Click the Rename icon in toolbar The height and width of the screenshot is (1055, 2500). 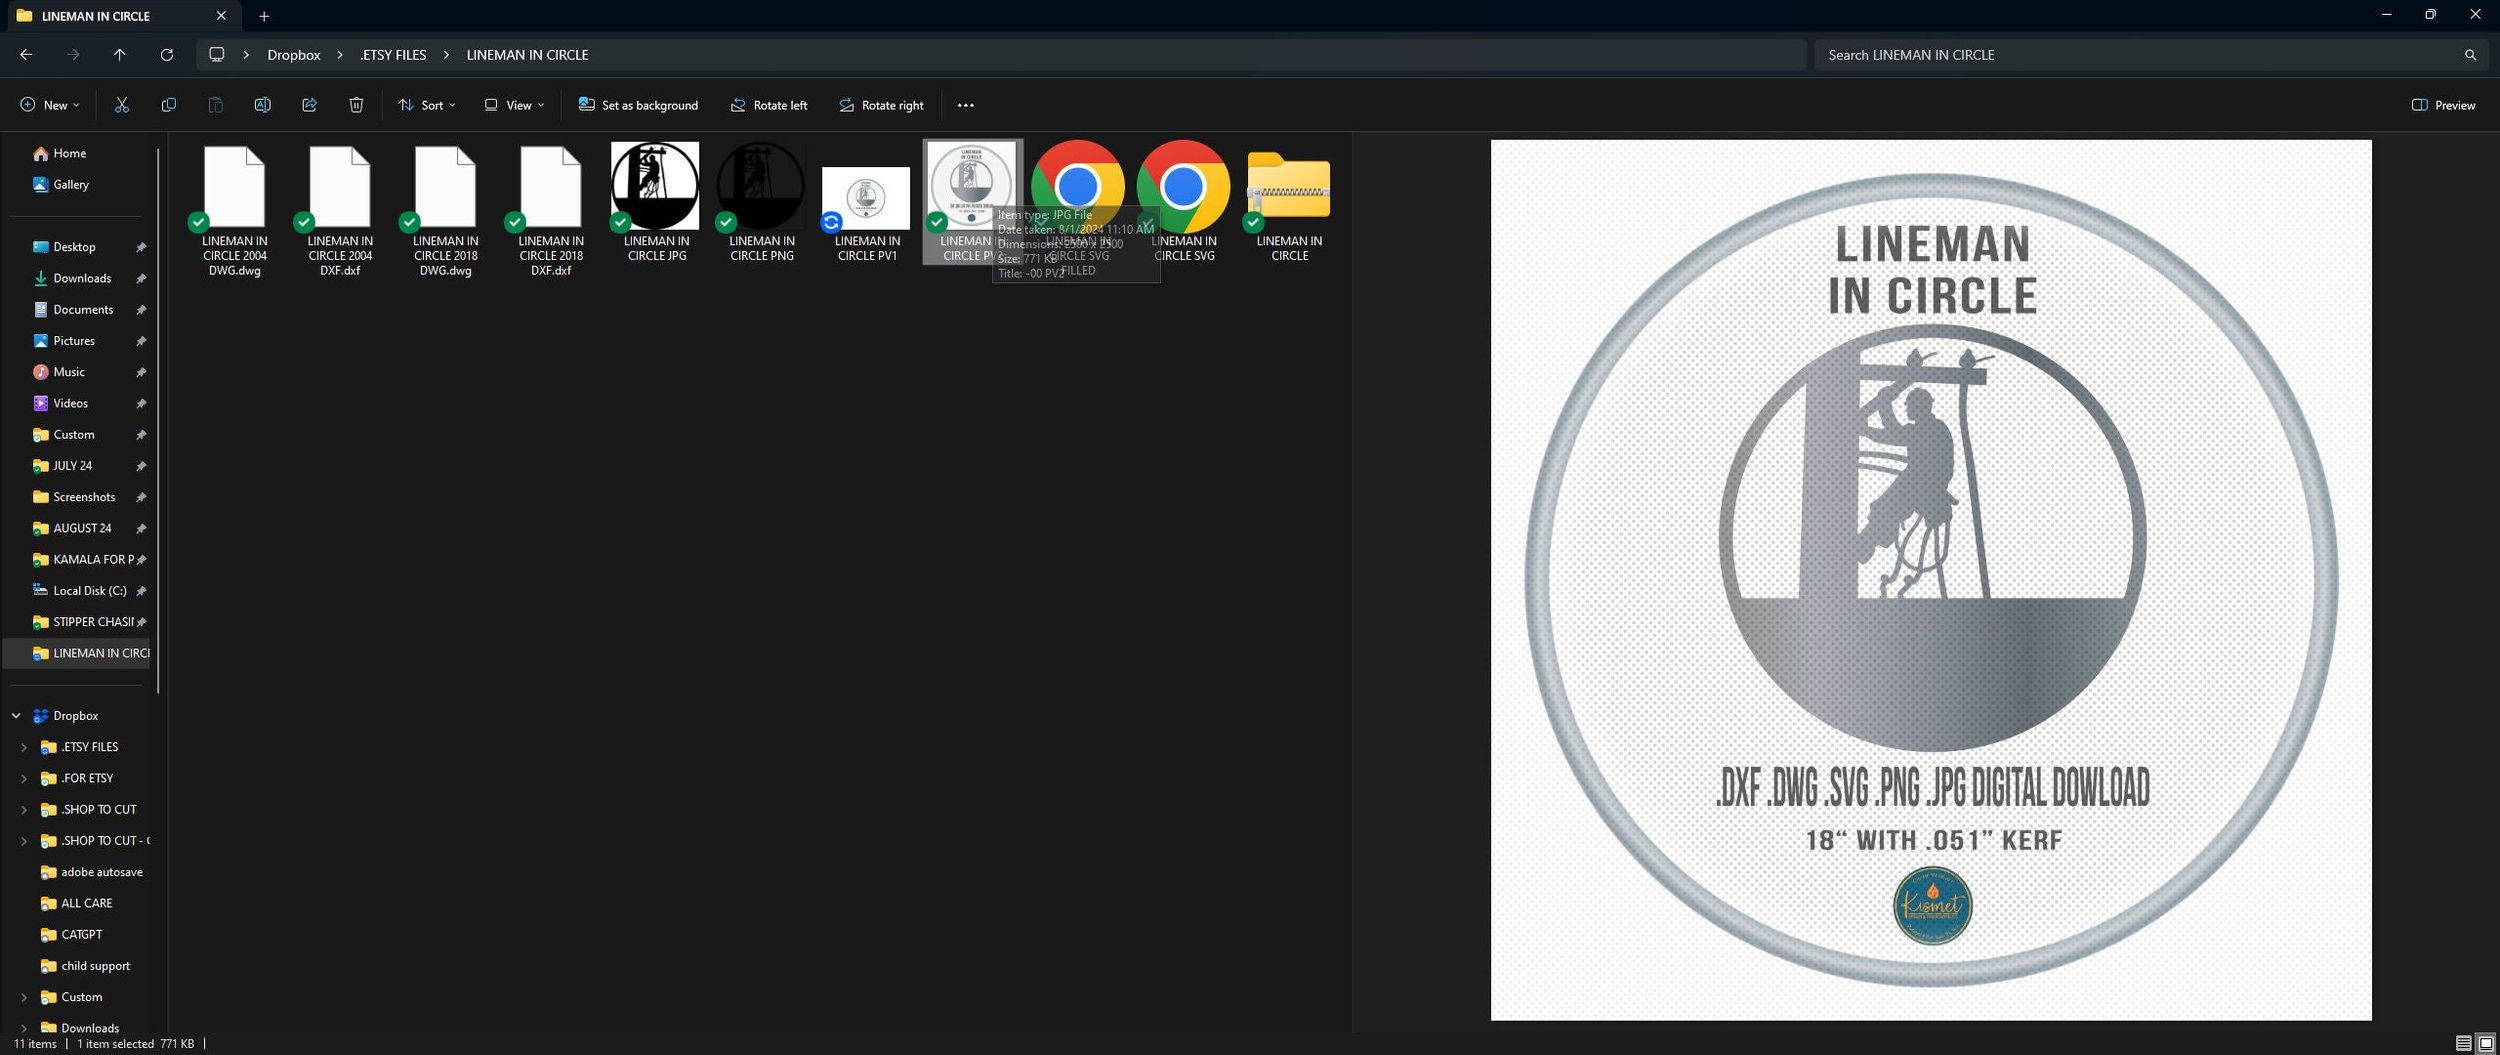coord(262,105)
